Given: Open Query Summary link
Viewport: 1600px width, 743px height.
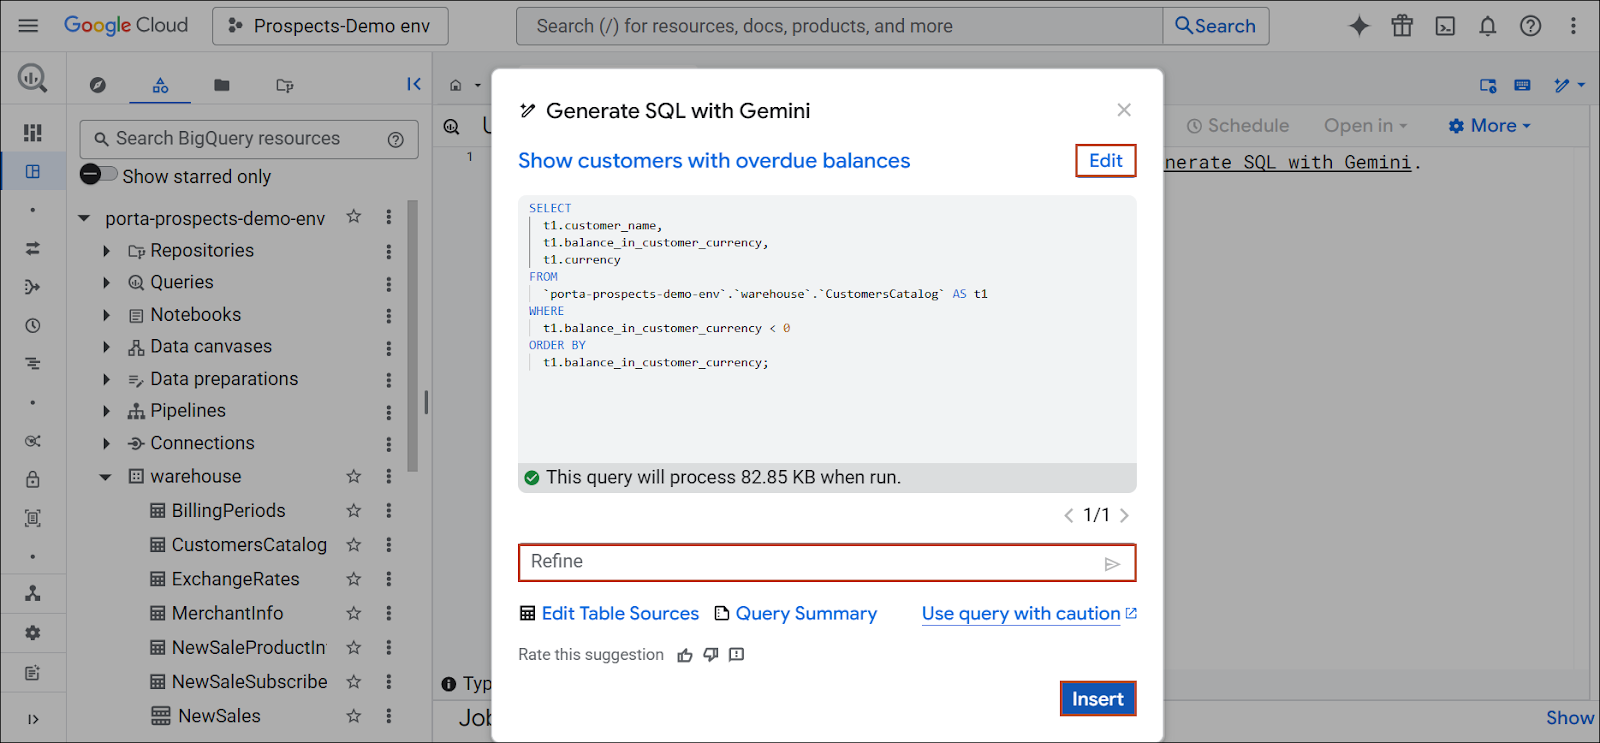Looking at the screenshot, I should click(x=796, y=614).
